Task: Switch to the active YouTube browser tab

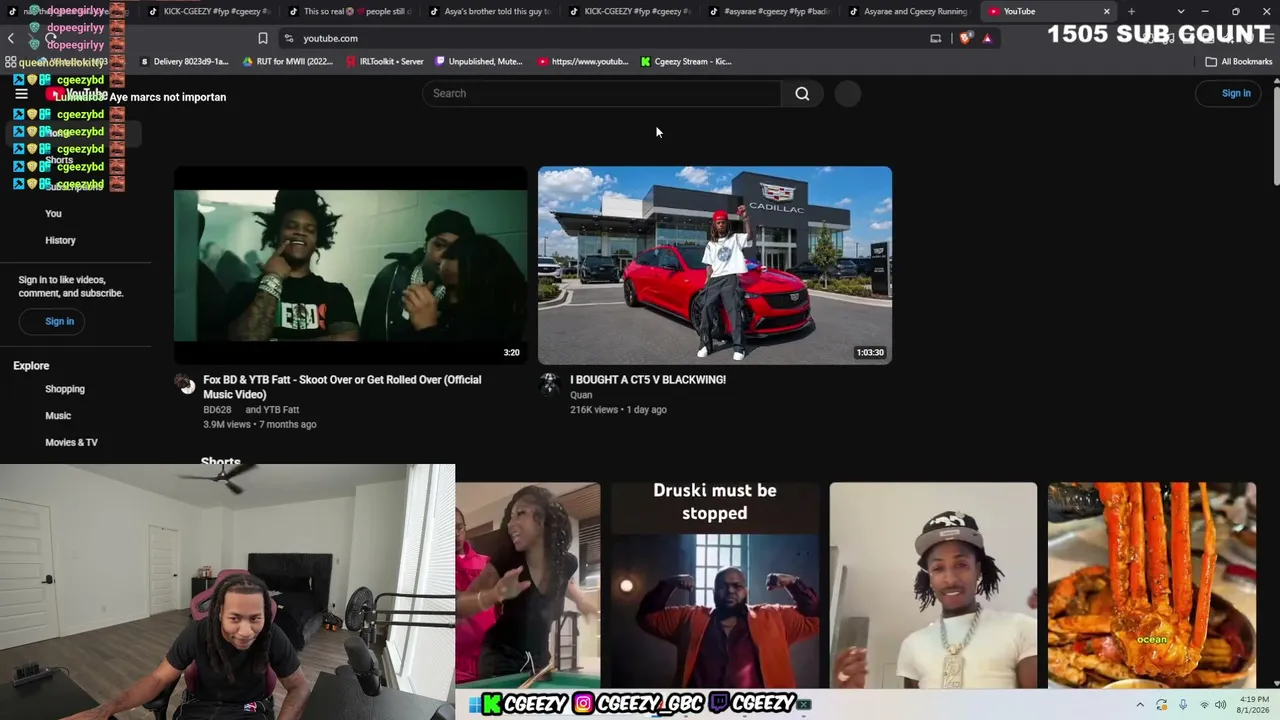Action: [x=1048, y=11]
